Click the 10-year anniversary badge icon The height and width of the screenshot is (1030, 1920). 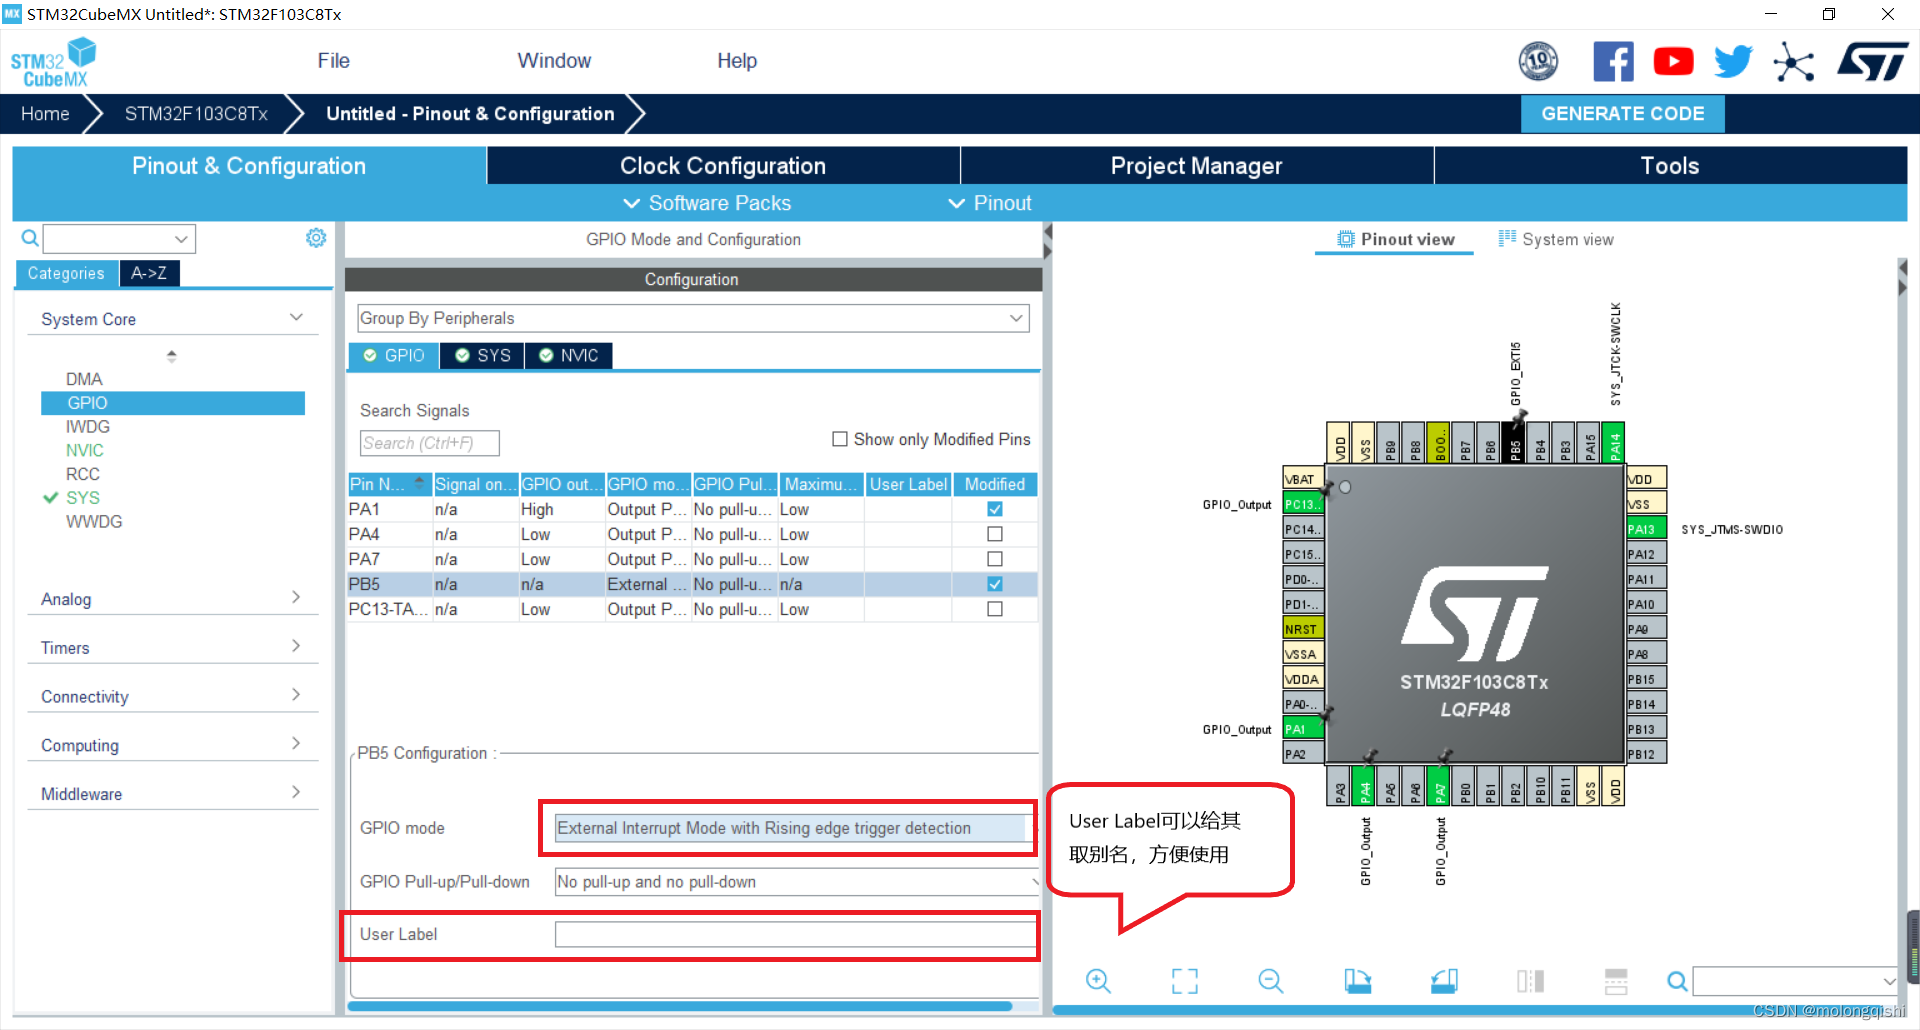coord(1538,62)
